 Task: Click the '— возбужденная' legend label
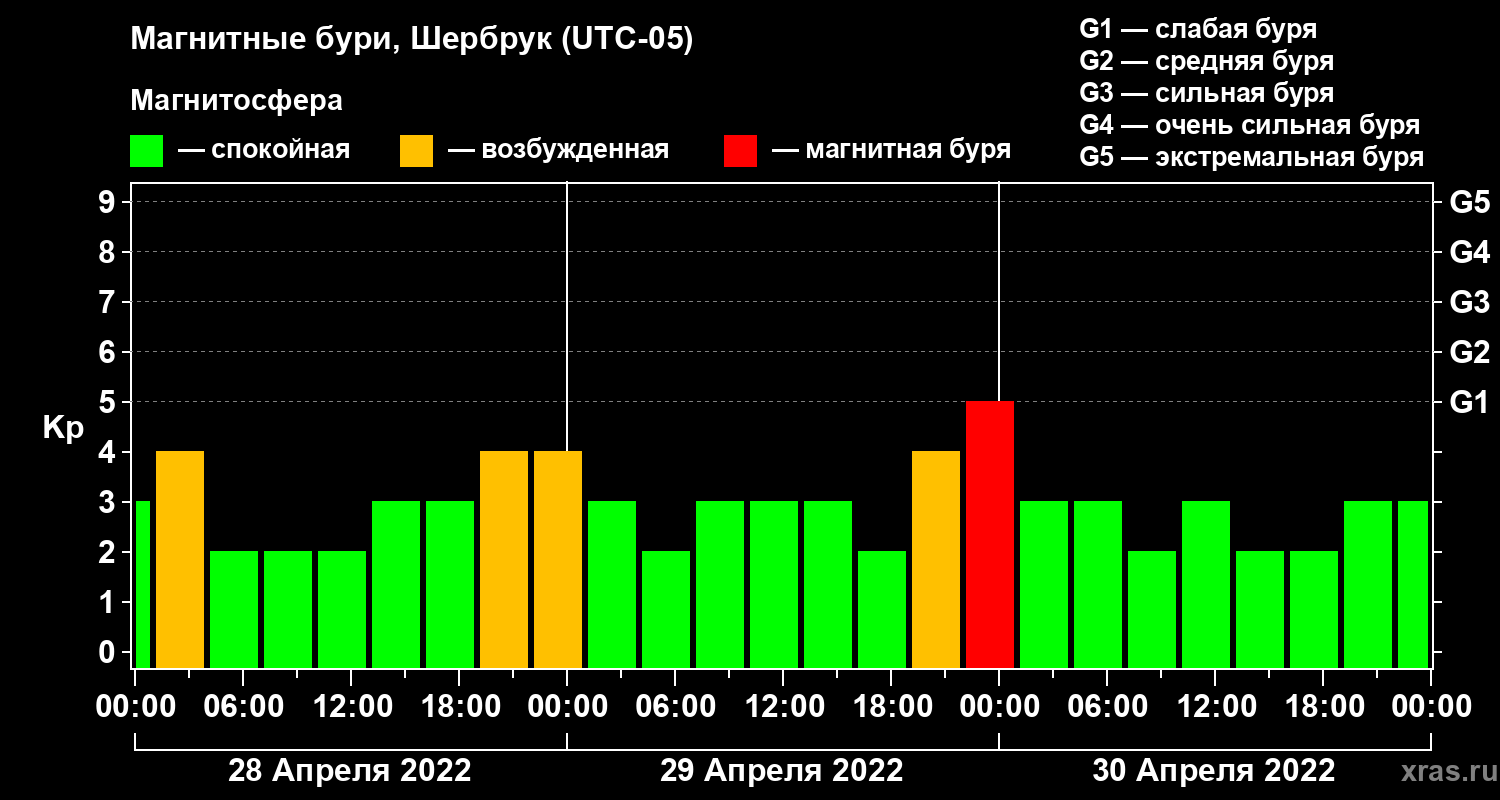[x=558, y=150]
